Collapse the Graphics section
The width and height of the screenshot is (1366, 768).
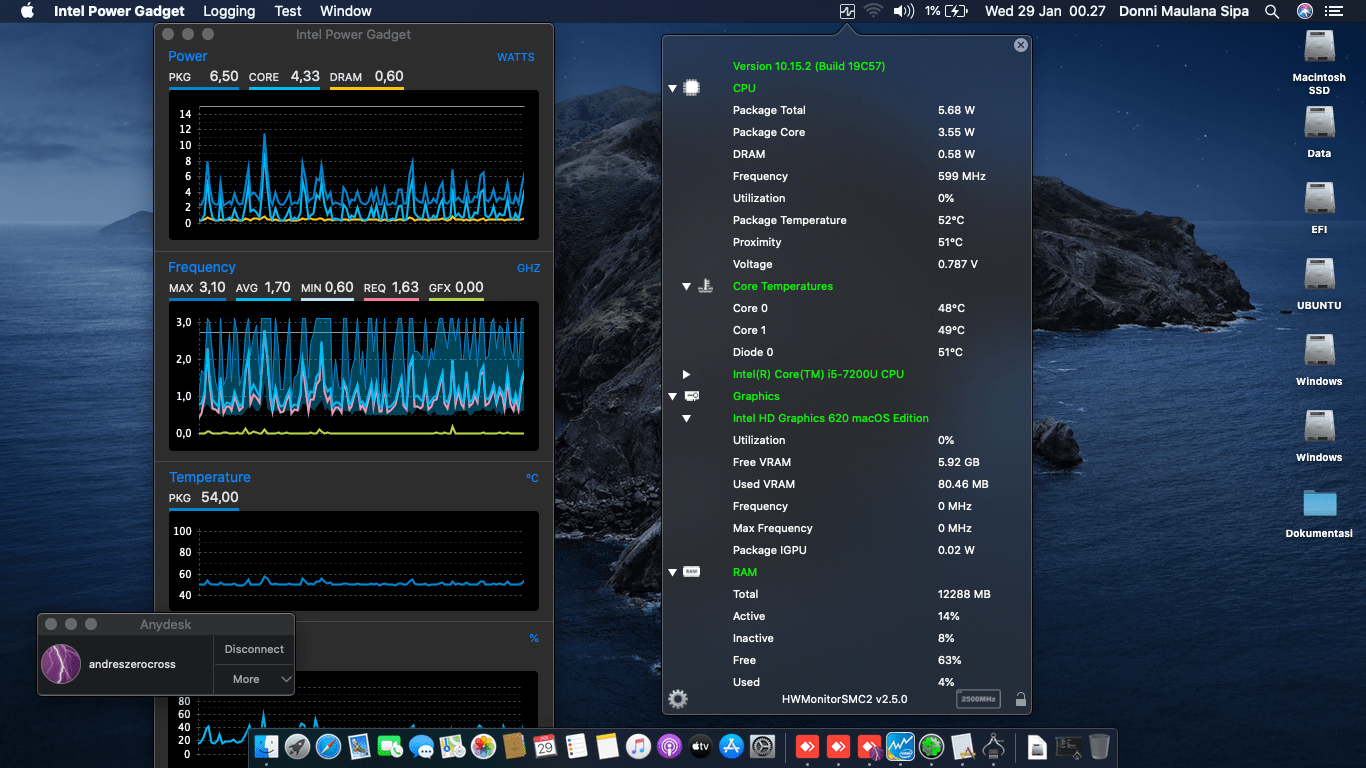click(673, 396)
